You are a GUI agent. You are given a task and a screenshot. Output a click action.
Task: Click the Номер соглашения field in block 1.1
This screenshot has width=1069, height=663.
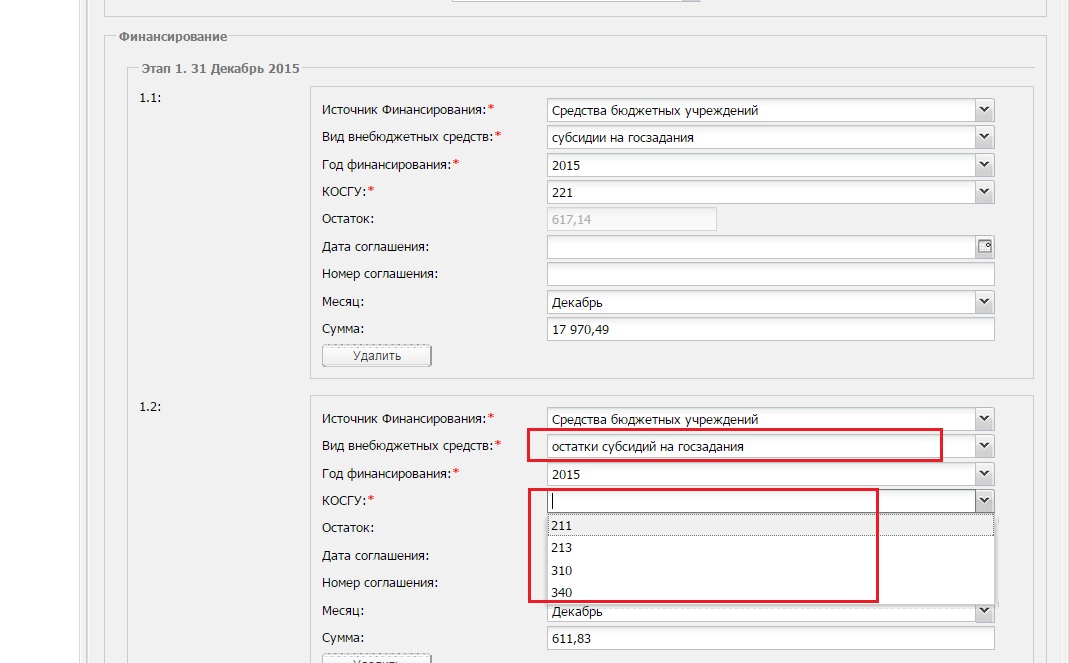770,274
